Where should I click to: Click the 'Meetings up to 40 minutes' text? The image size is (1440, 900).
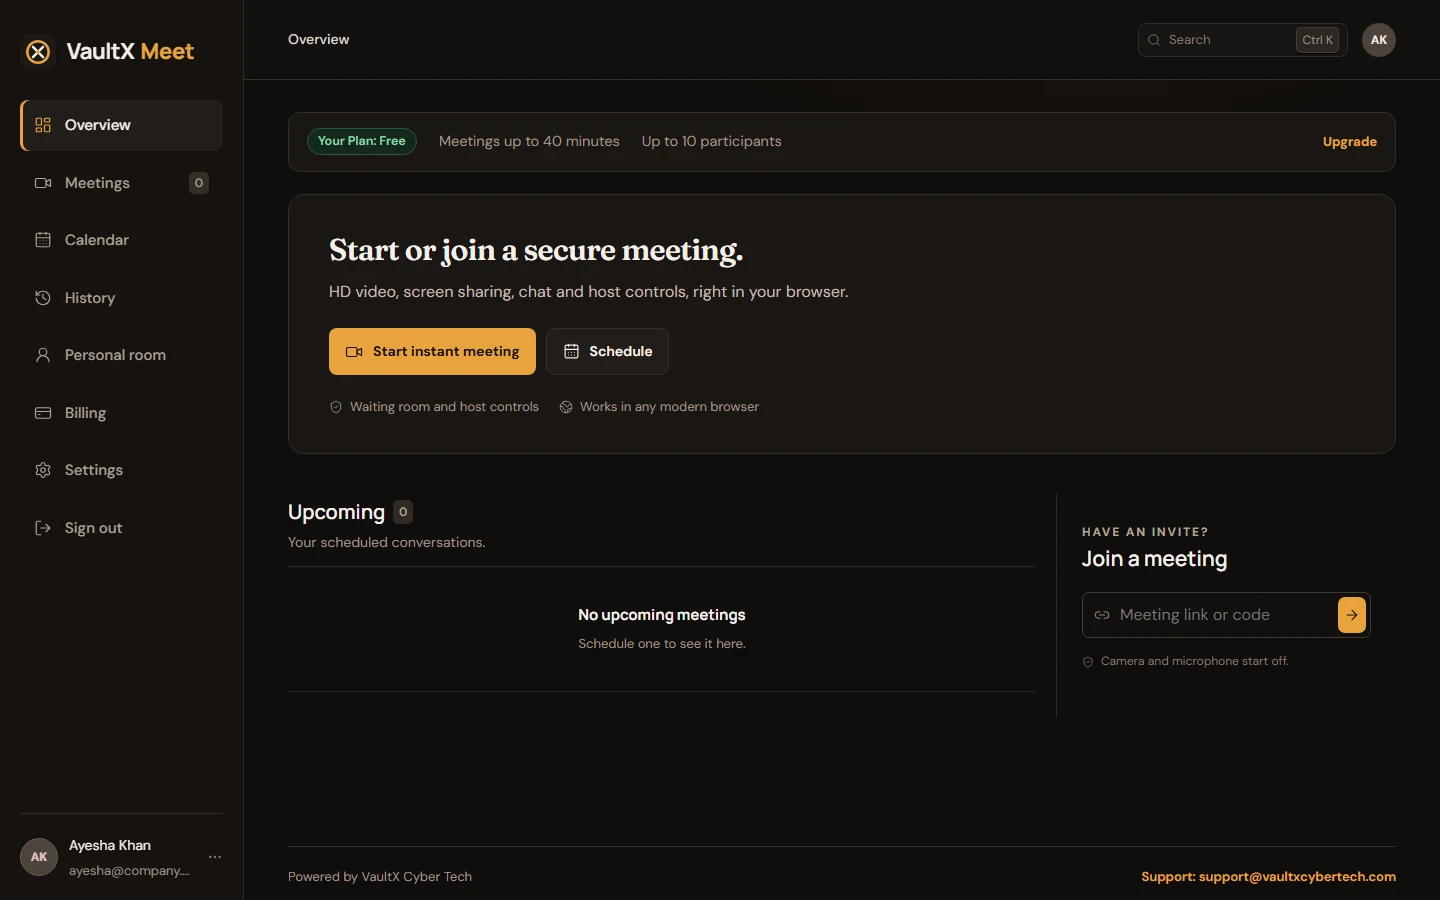click(x=529, y=142)
